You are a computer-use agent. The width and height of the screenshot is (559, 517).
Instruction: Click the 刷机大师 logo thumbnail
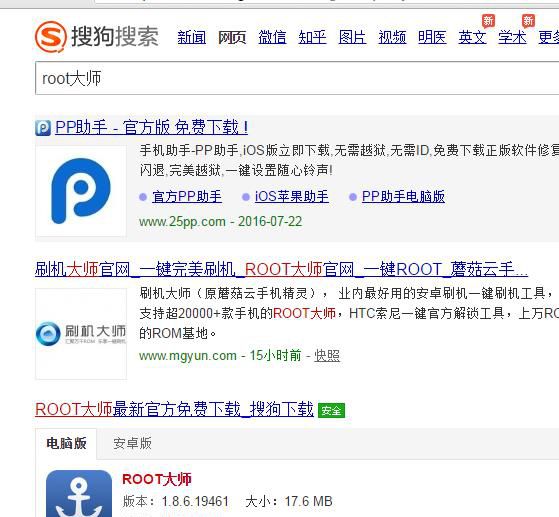81,334
